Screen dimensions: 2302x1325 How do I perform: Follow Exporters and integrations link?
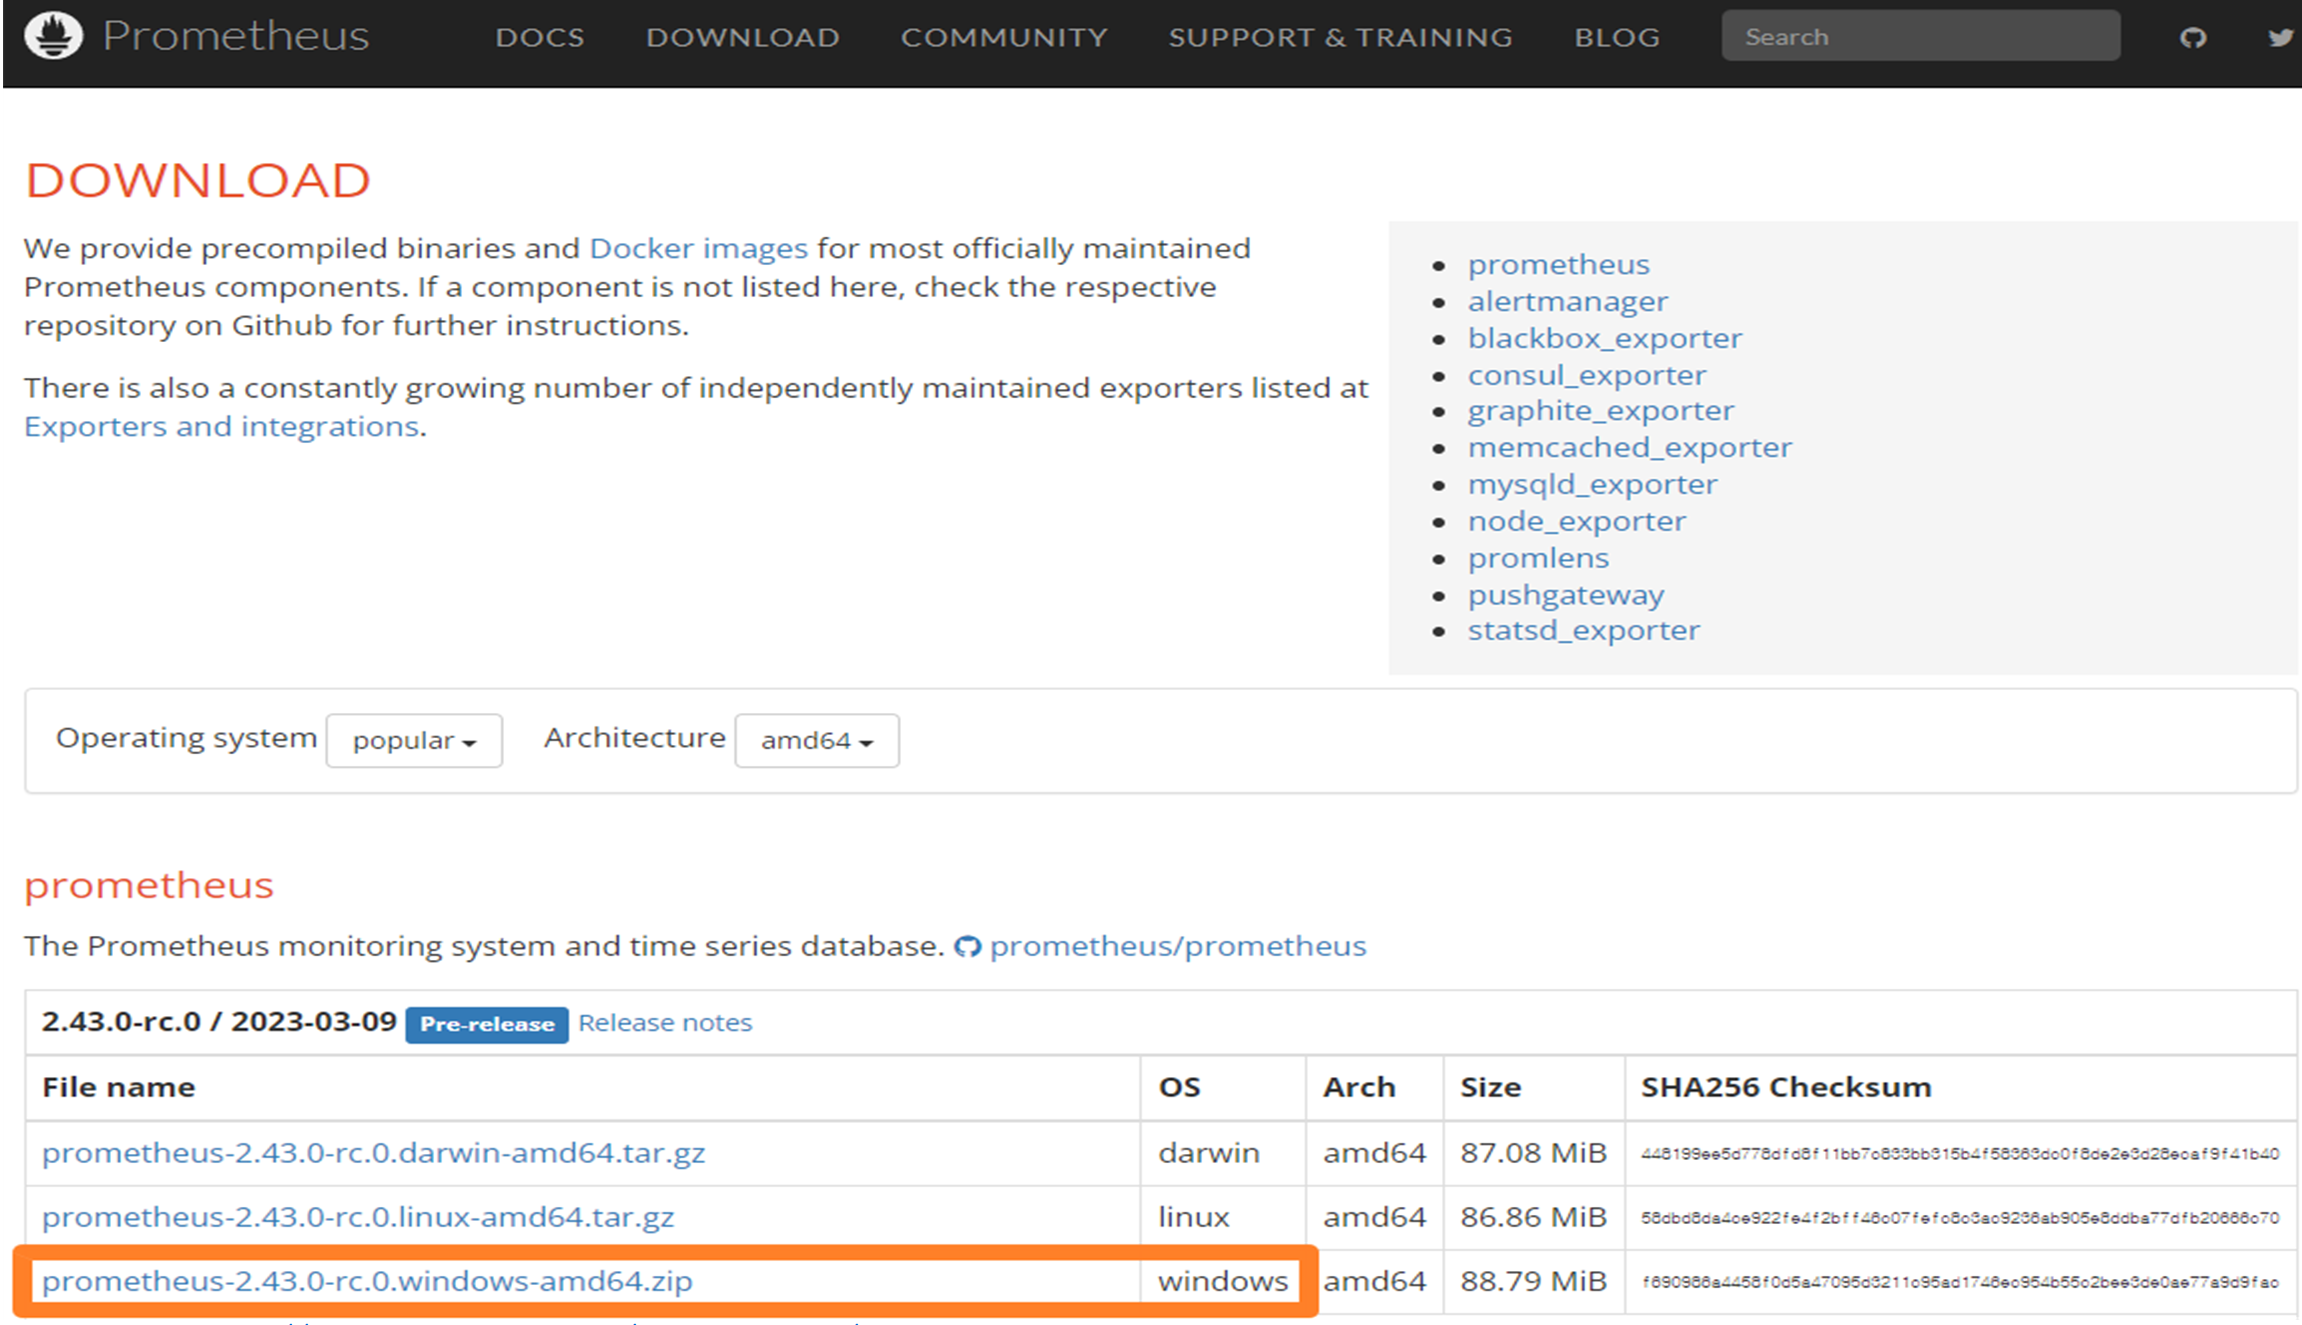[x=221, y=427]
